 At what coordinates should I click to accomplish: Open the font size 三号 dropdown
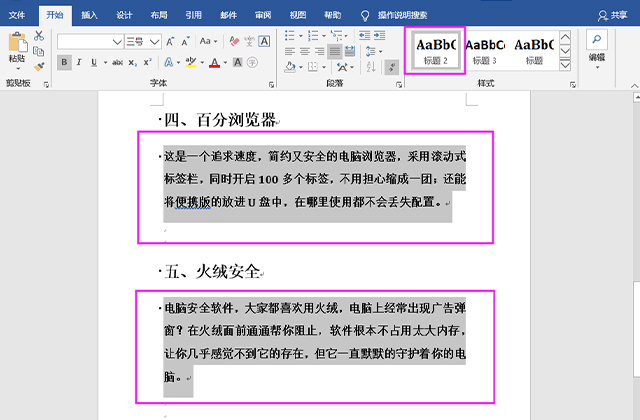pos(154,42)
